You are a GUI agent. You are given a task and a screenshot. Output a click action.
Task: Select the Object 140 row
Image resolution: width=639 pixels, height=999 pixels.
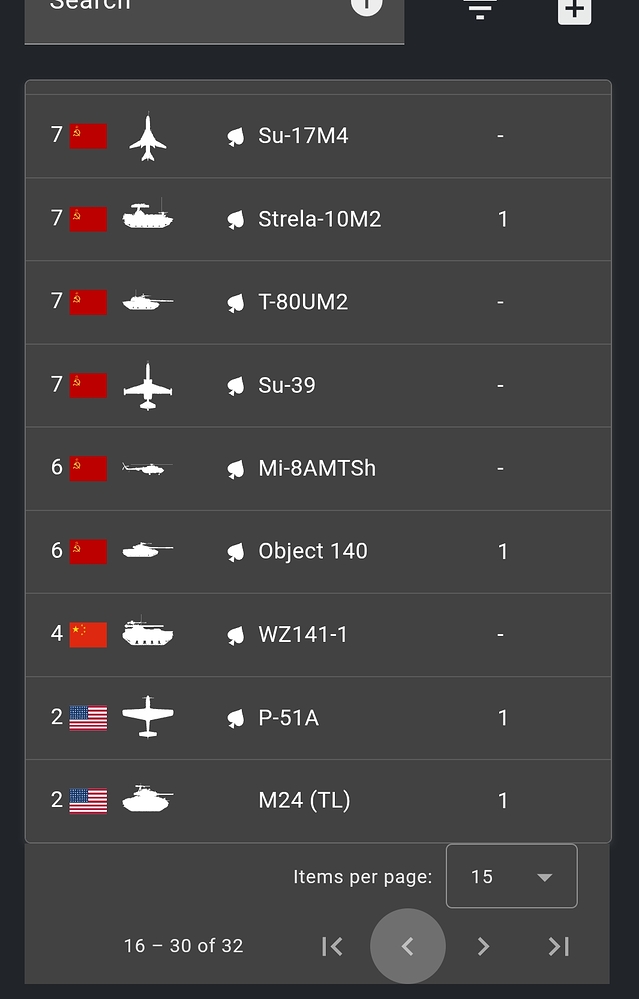coord(312,551)
